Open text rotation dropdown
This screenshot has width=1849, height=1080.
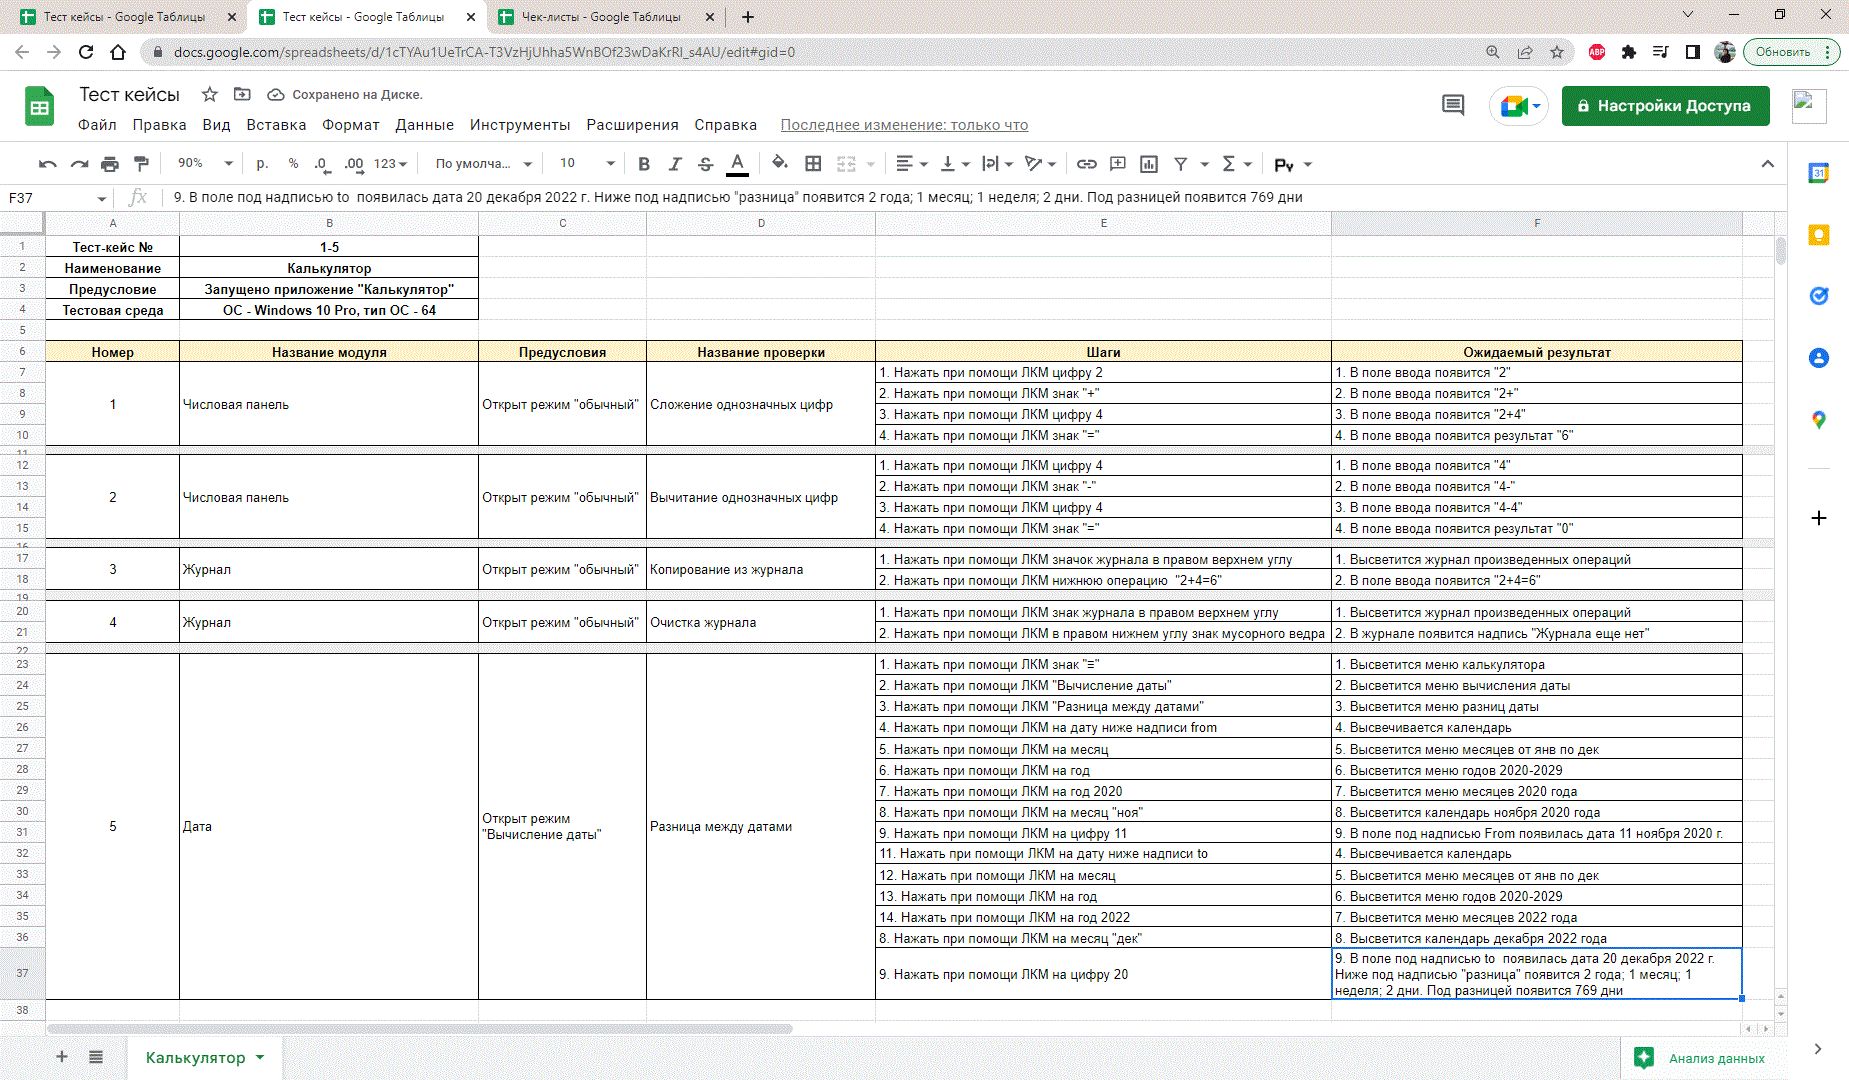point(1040,164)
